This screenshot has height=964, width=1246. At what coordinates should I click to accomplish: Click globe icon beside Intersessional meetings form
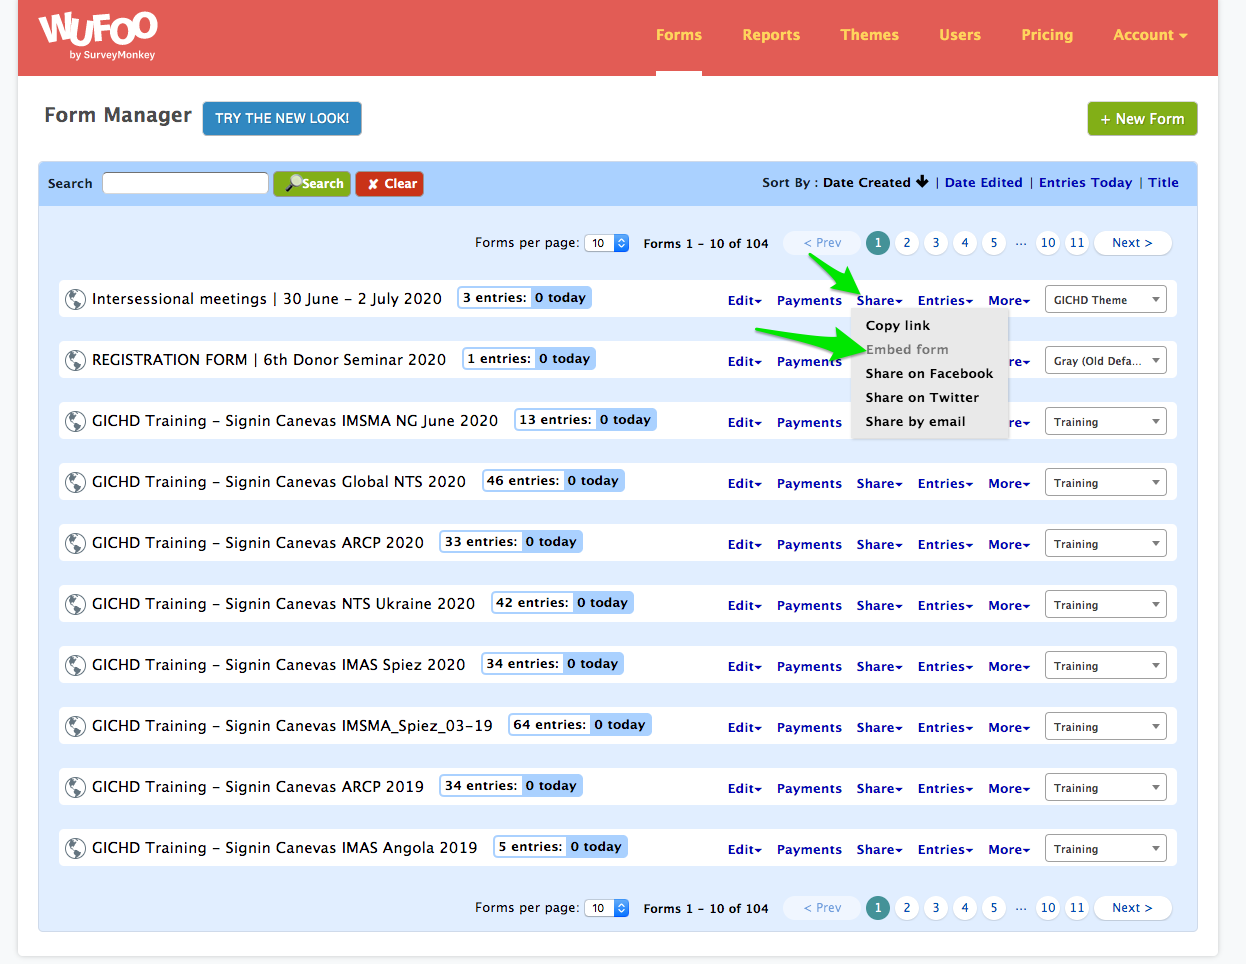pos(75,299)
